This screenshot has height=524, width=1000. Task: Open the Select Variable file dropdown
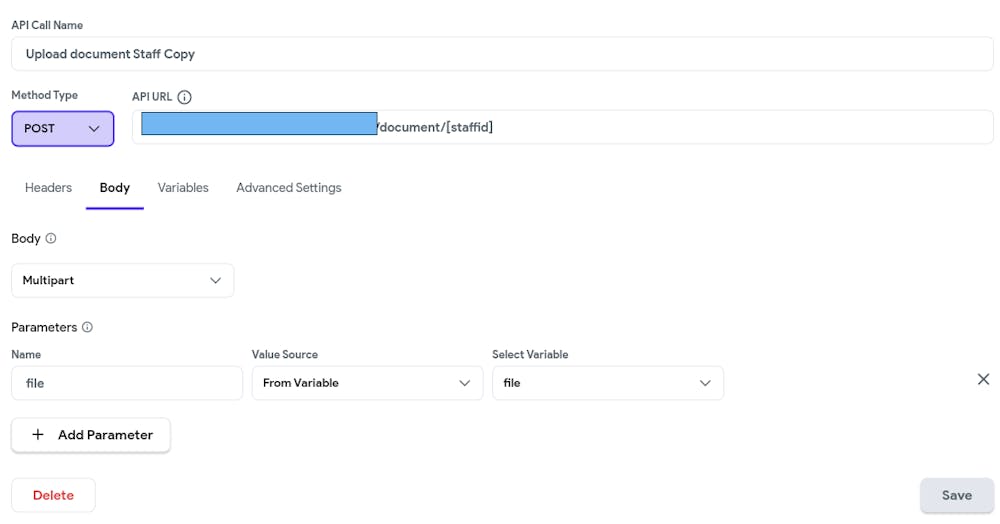pos(607,383)
